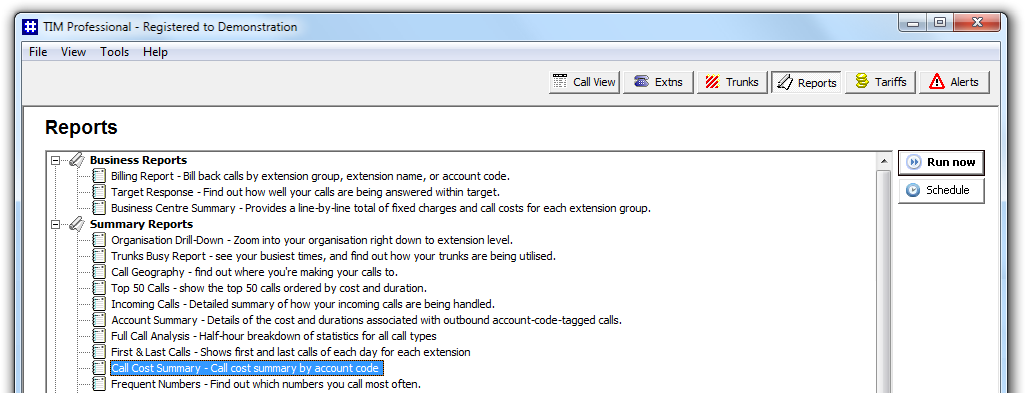
Task: Click the Incoming Calls notepad icon
Action: click(99, 304)
